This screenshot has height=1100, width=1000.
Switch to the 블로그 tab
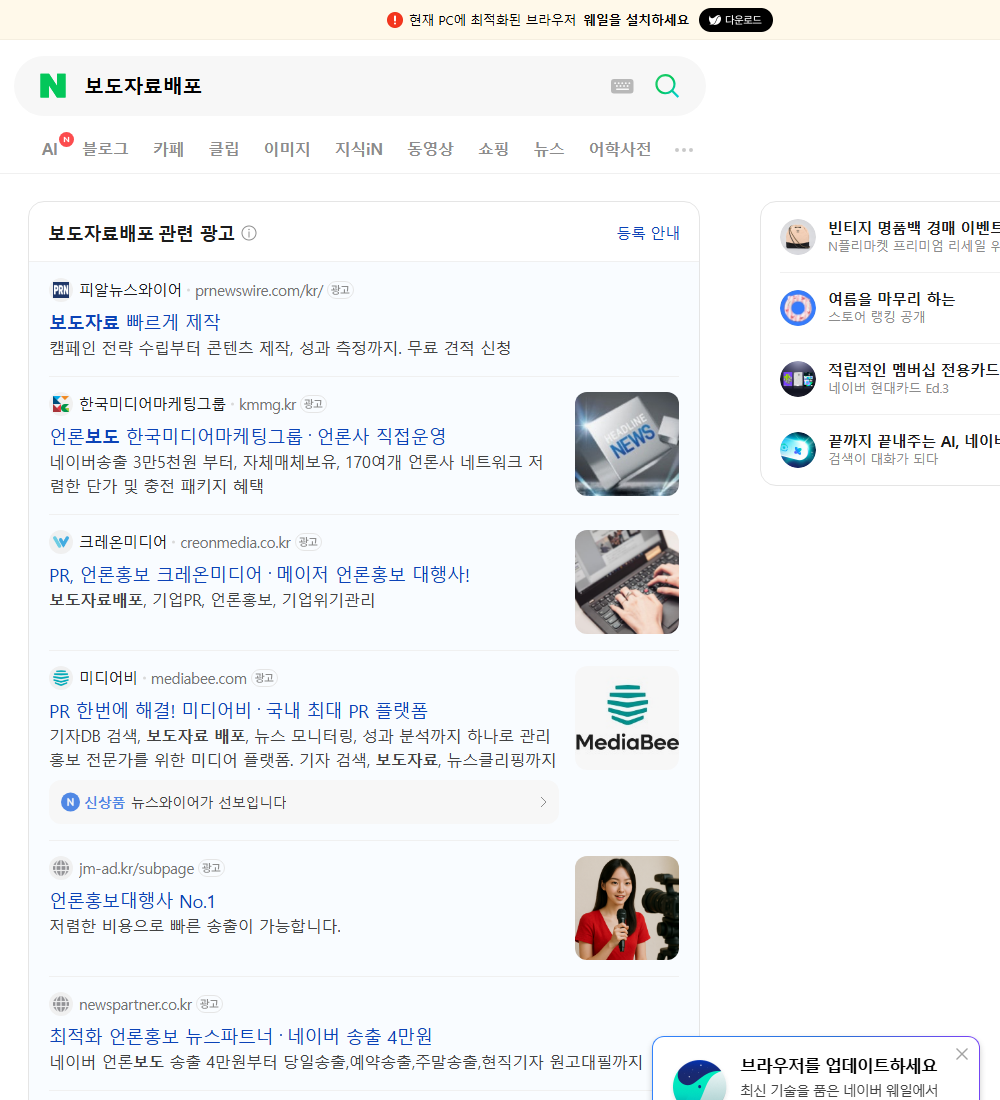click(105, 149)
